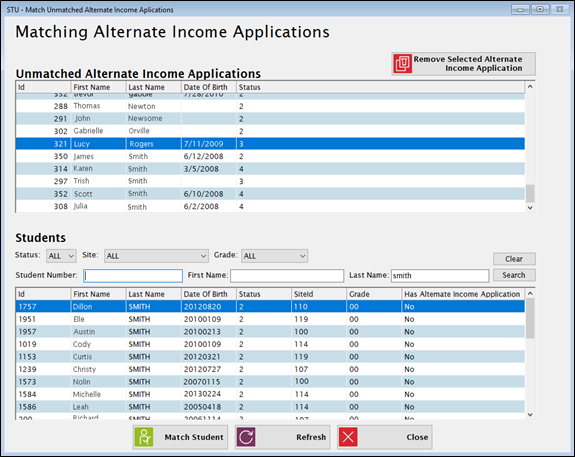Select student row 1019 Cody SMITH
Image resolution: width=575 pixels, height=457 pixels.
click(270, 344)
